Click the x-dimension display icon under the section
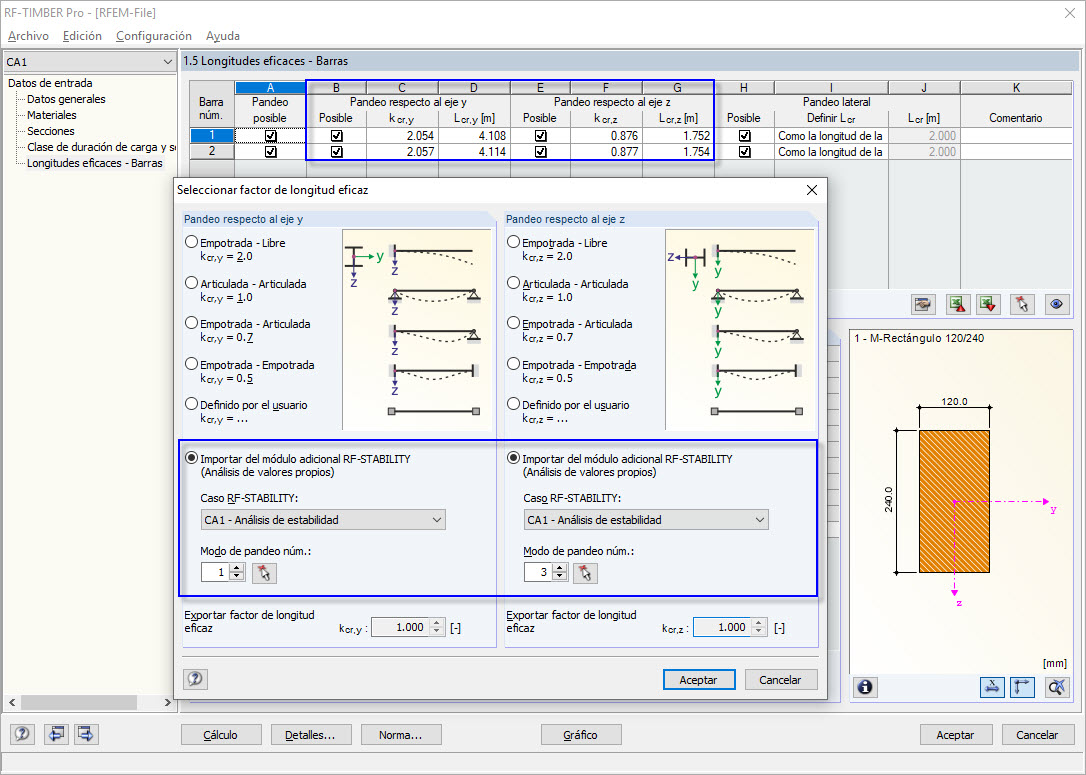 click(x=992, y=687)
